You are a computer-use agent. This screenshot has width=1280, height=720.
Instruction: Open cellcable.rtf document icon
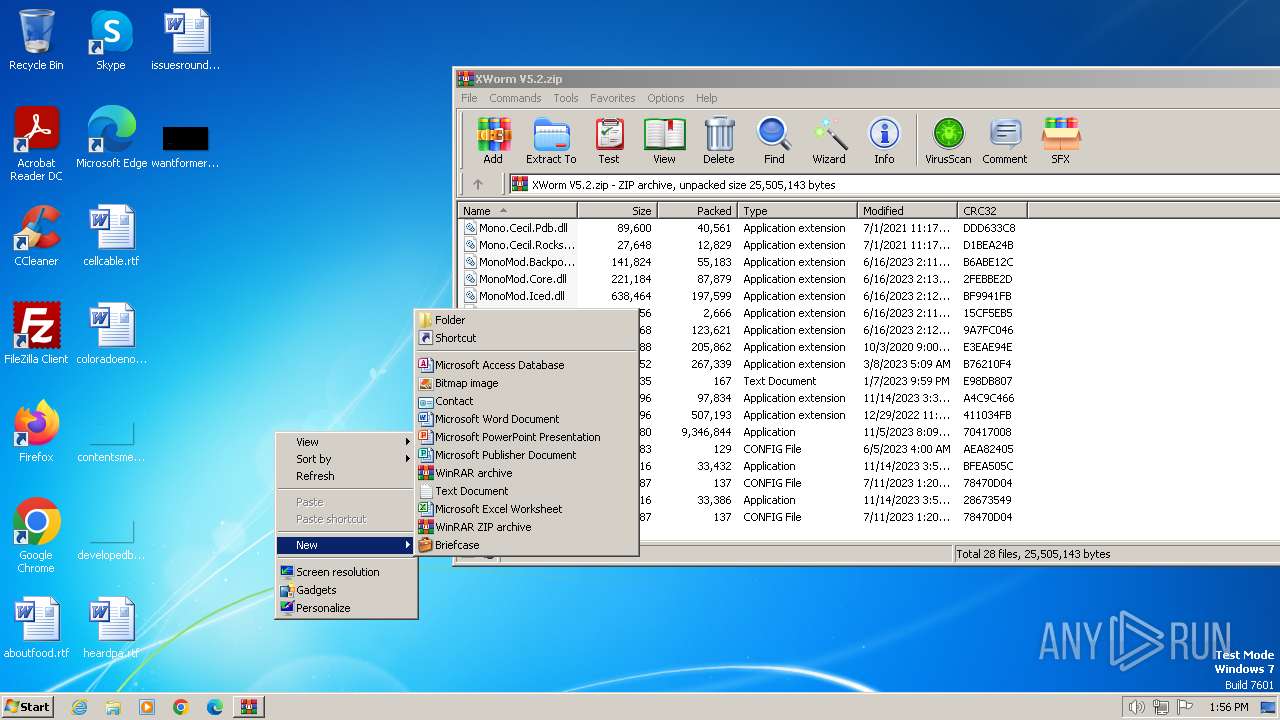tap(111, 236)
